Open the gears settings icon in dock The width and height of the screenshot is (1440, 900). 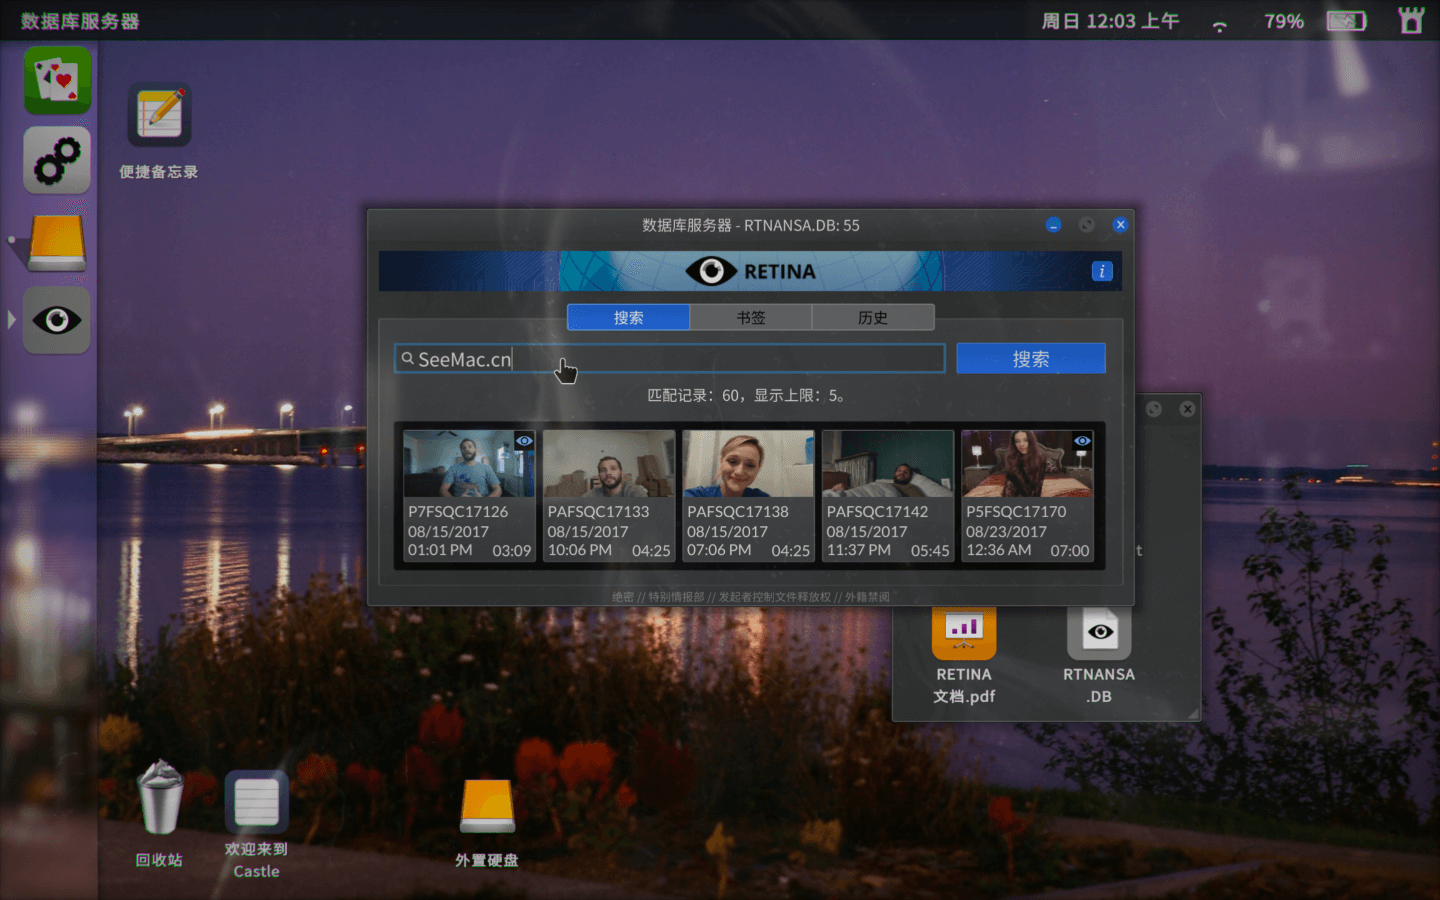(57, 160)
